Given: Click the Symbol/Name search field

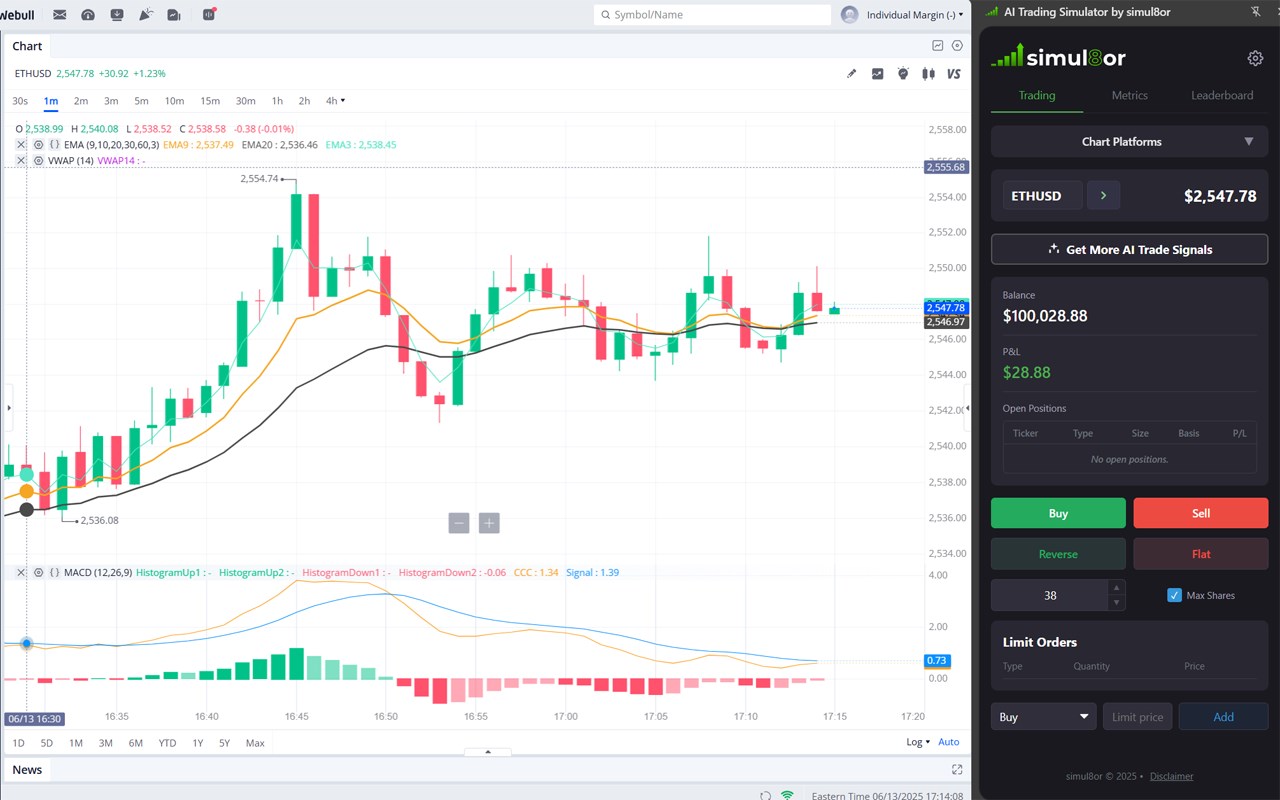Looking at the screenshot, I should [712, 15].
